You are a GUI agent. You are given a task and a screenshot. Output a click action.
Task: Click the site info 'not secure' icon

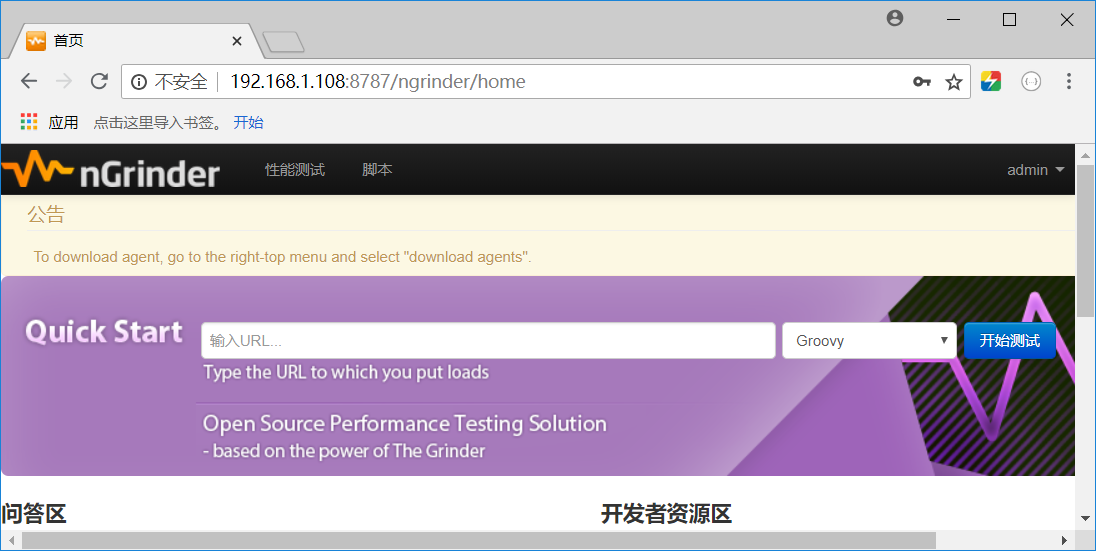point(139,82)
